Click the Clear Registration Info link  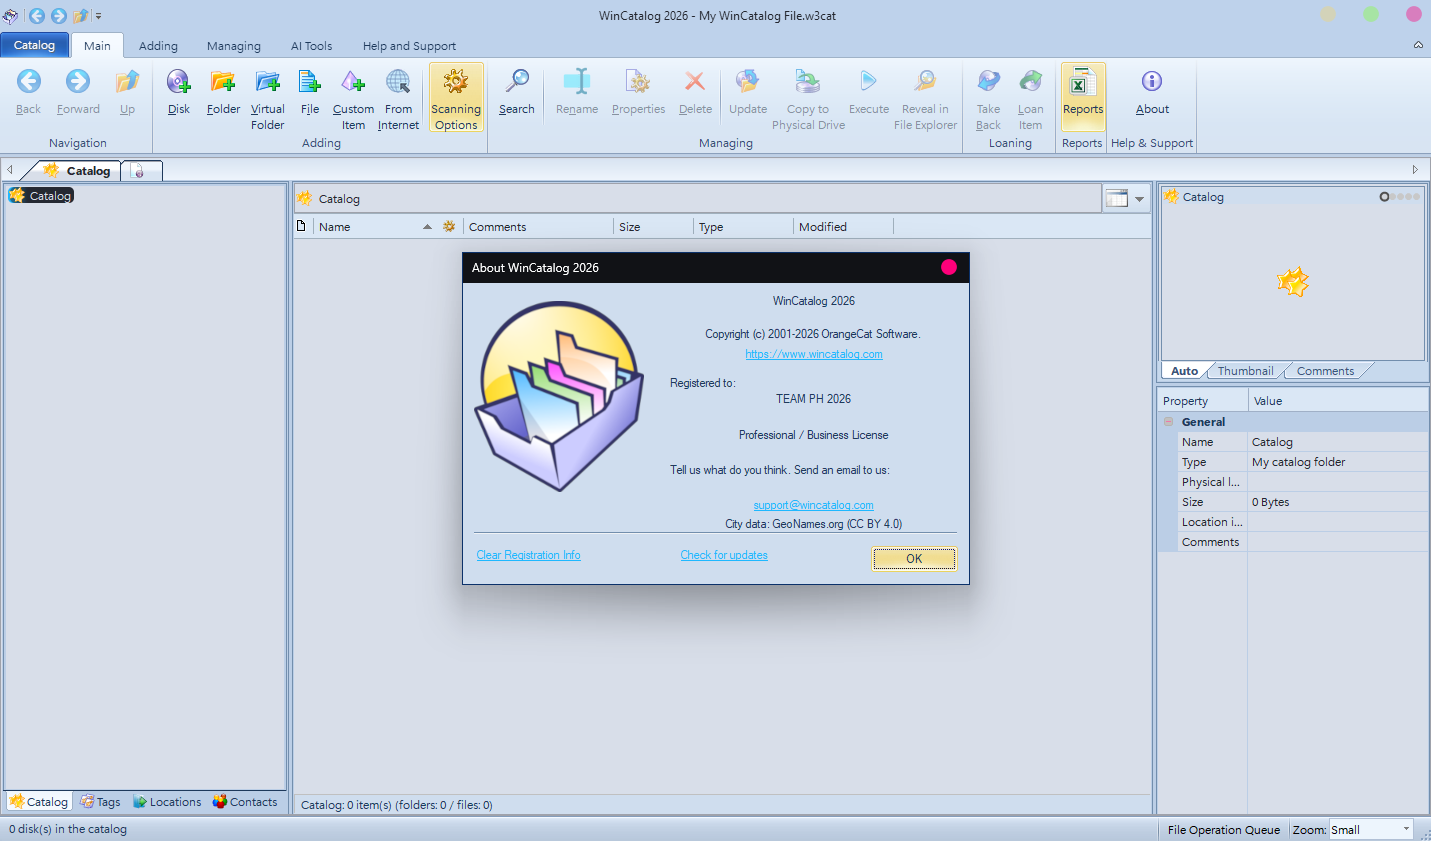click(x=528, y=555)
